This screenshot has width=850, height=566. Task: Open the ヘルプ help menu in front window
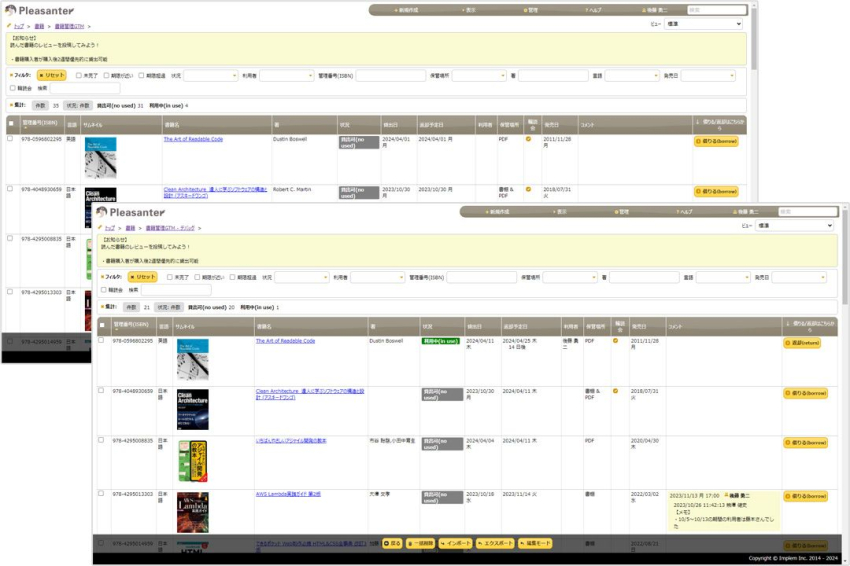click(x=683, y=212)
